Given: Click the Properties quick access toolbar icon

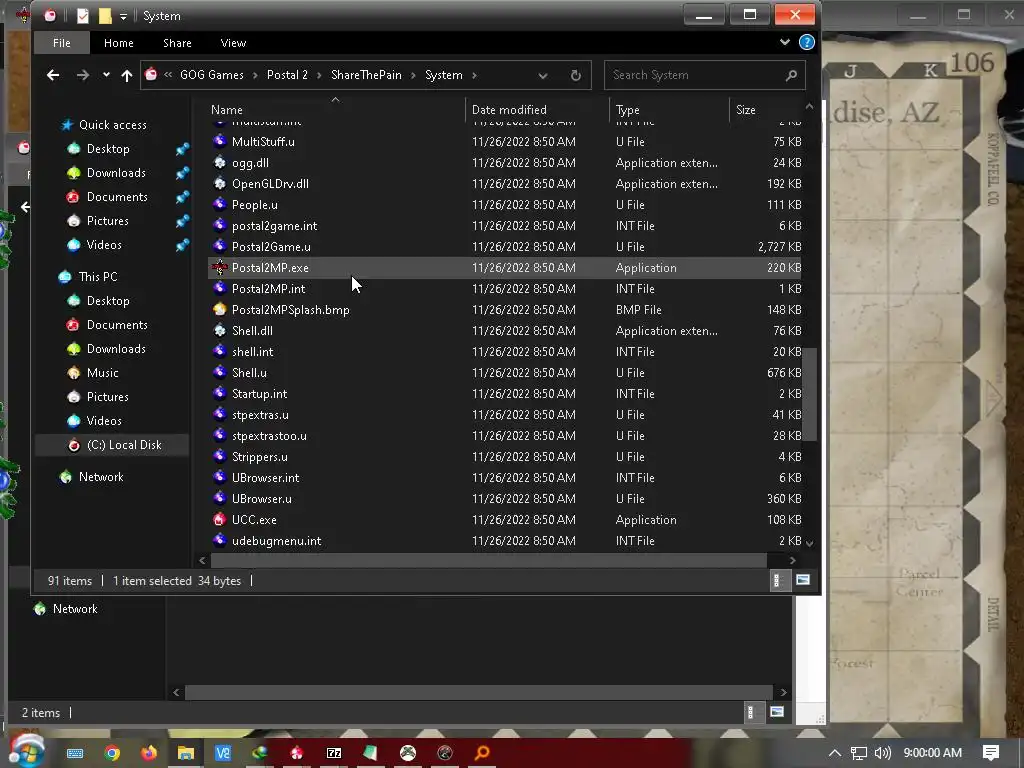Looking at the screenshot, I should (82, 16).
